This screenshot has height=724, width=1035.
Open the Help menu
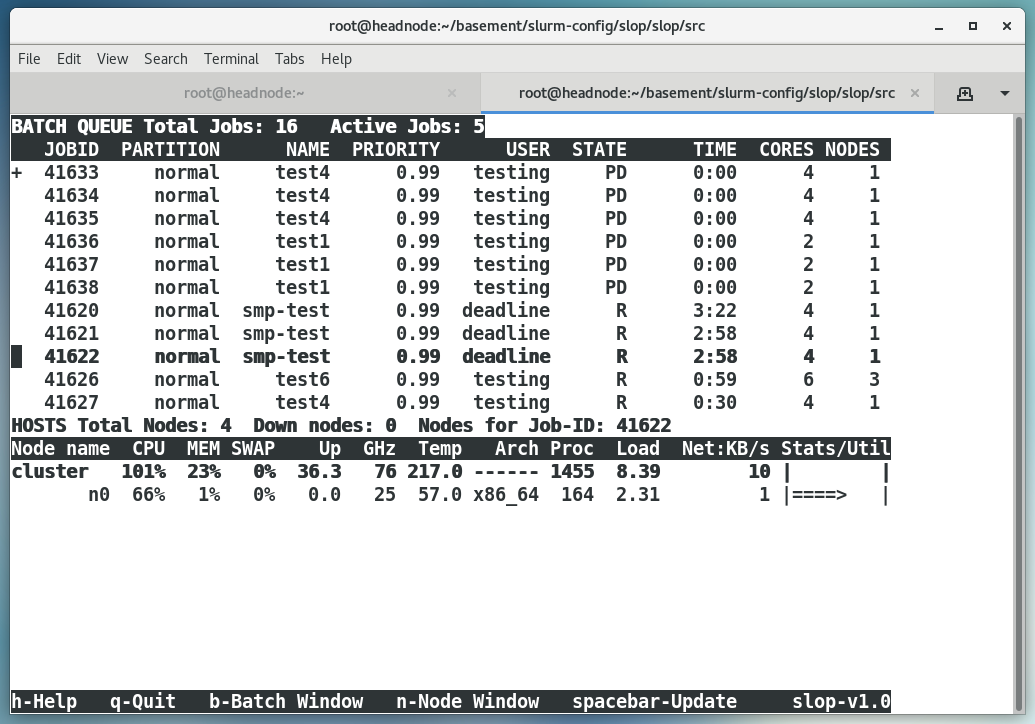pyautogui.click(x=336, y=59)
